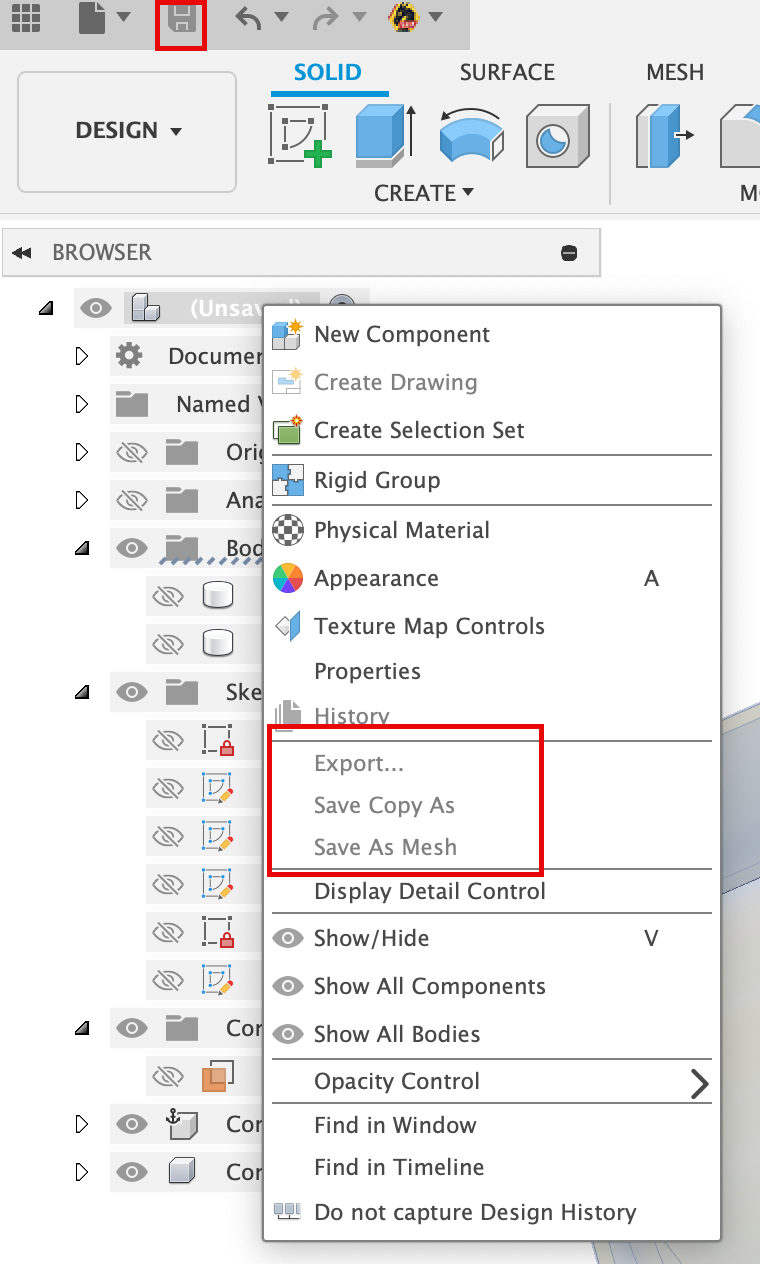Switch to the SURFACE tab
The image size is (760, 1264).
(x=507, y=72)
